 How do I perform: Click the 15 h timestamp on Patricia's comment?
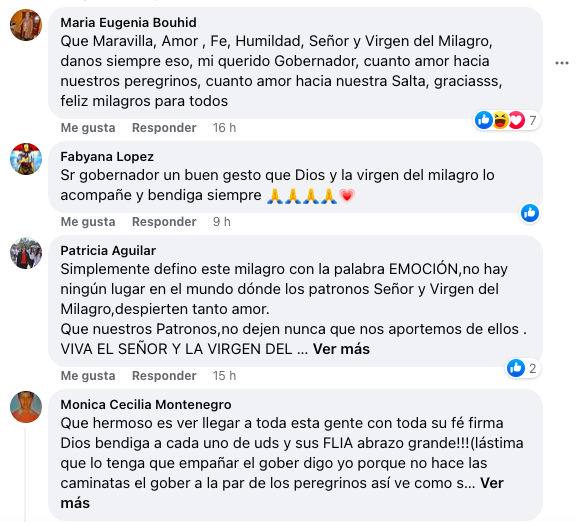coord(224,376)
